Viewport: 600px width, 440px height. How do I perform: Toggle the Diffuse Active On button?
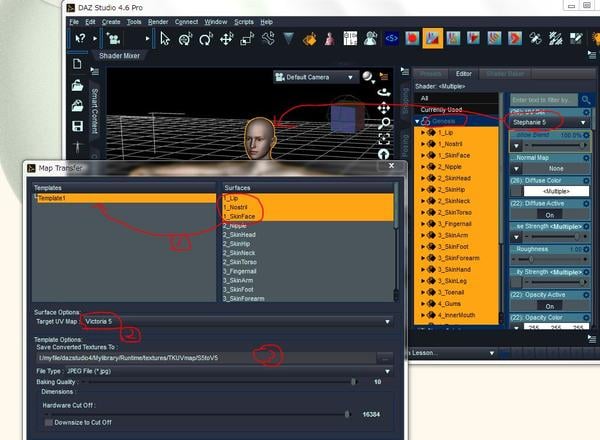click(549, 215)
